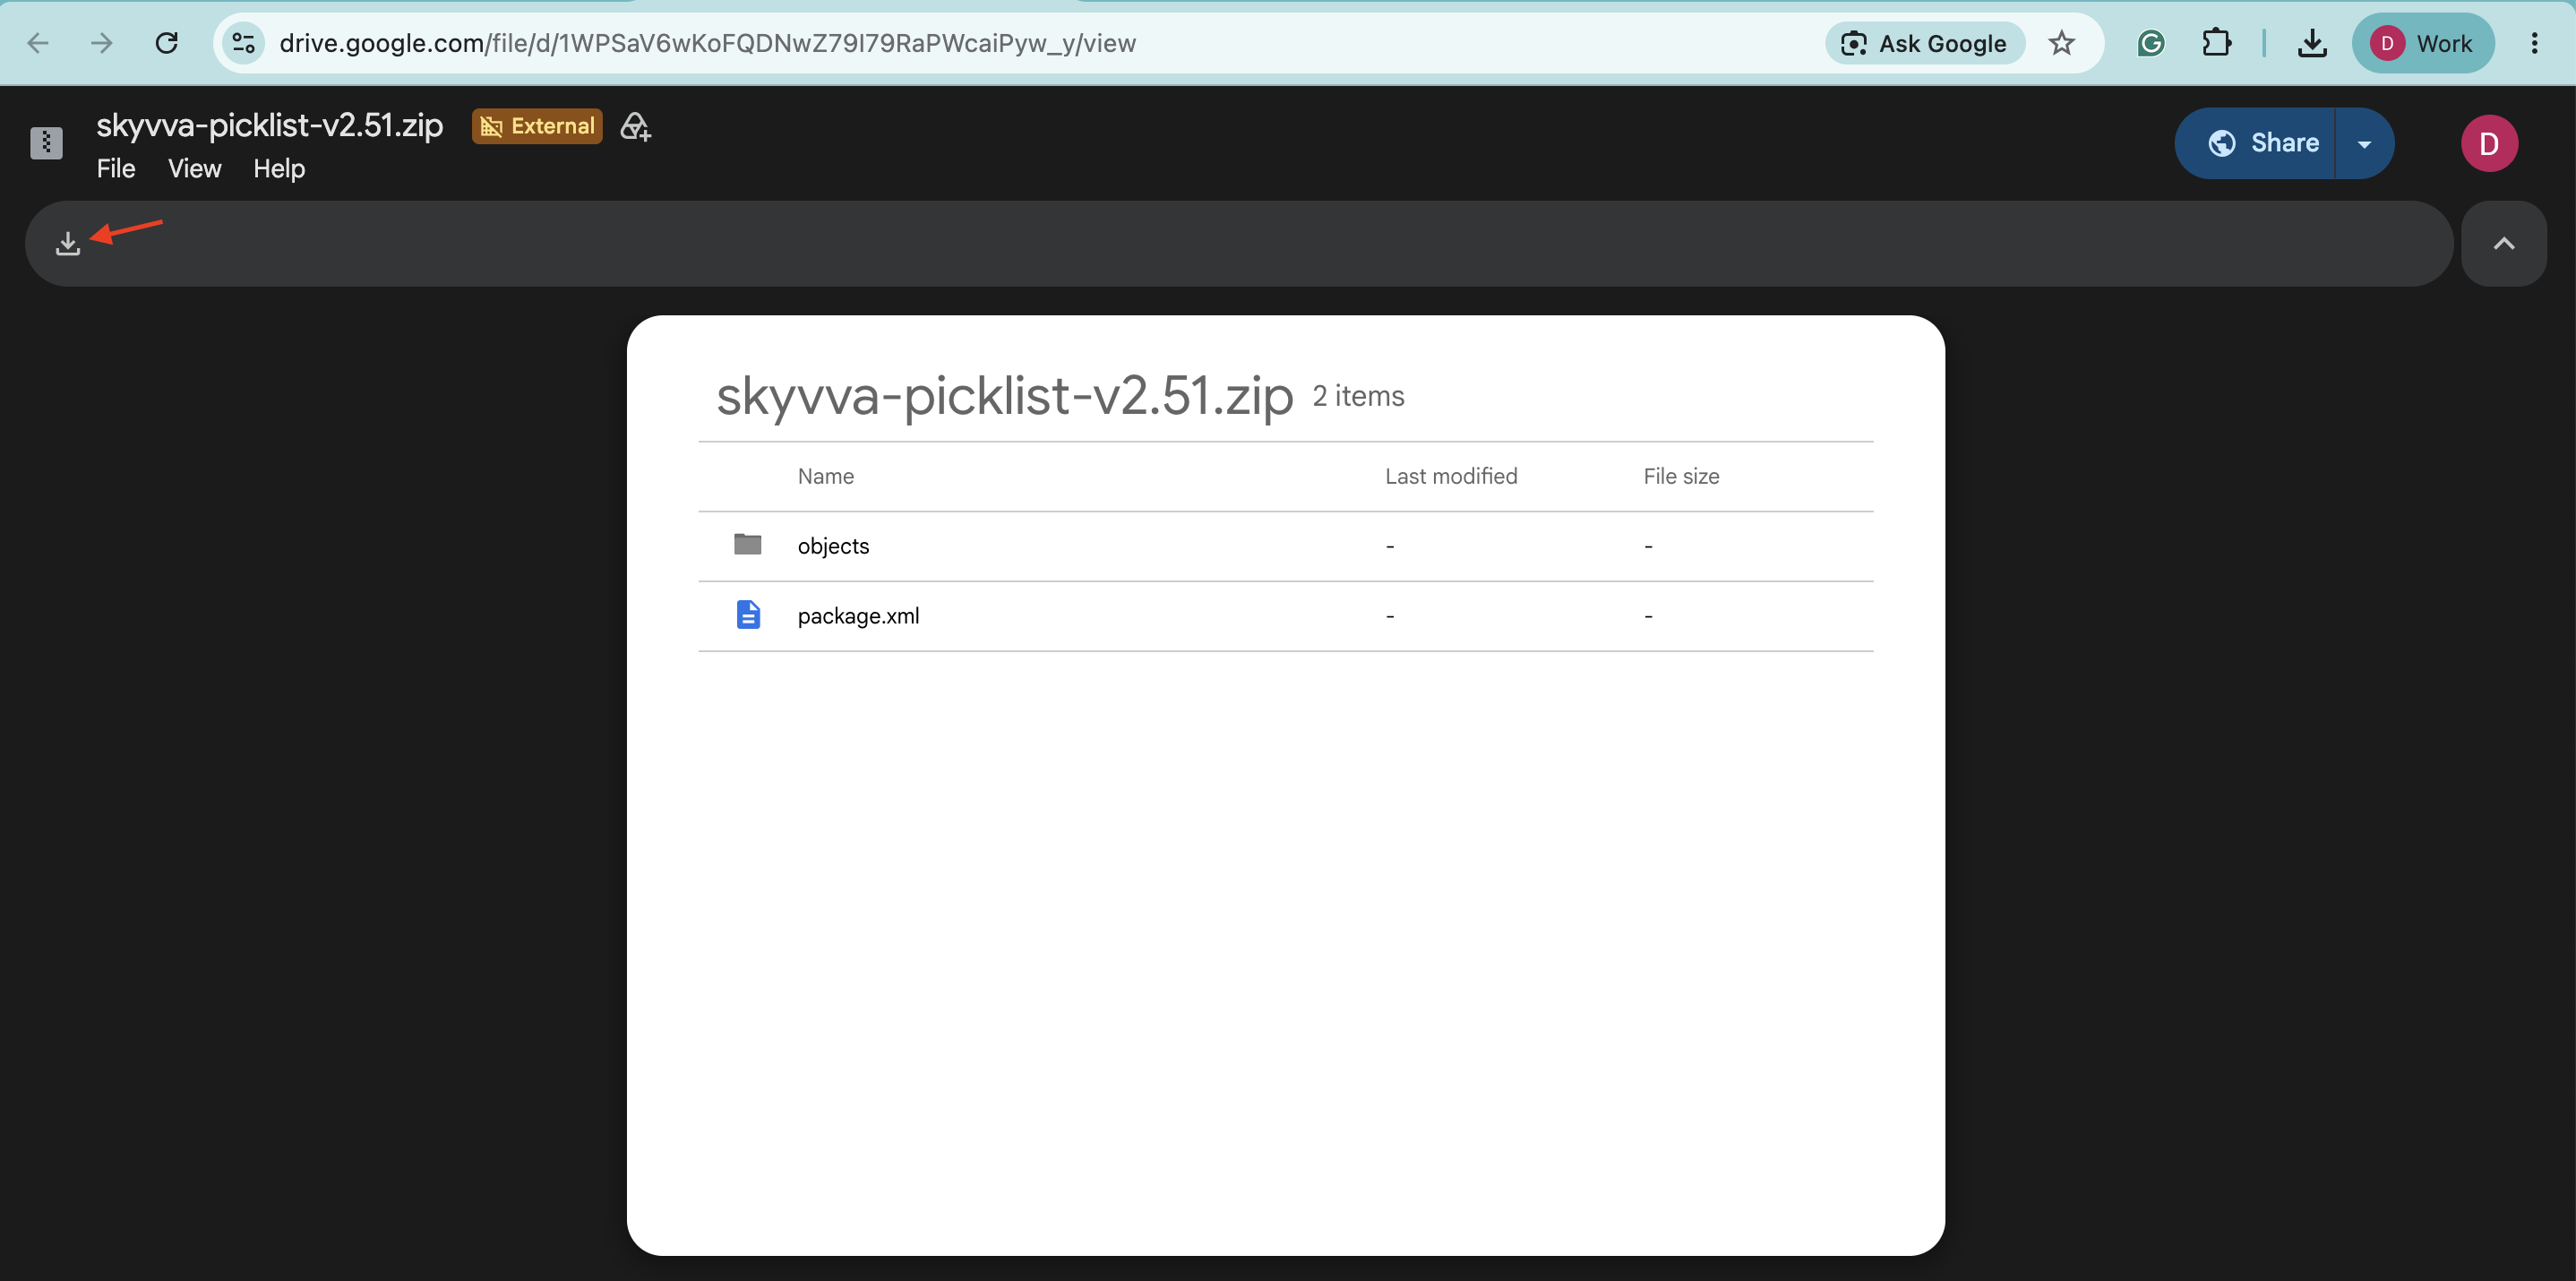Click the External badge

tap(537, 126)
